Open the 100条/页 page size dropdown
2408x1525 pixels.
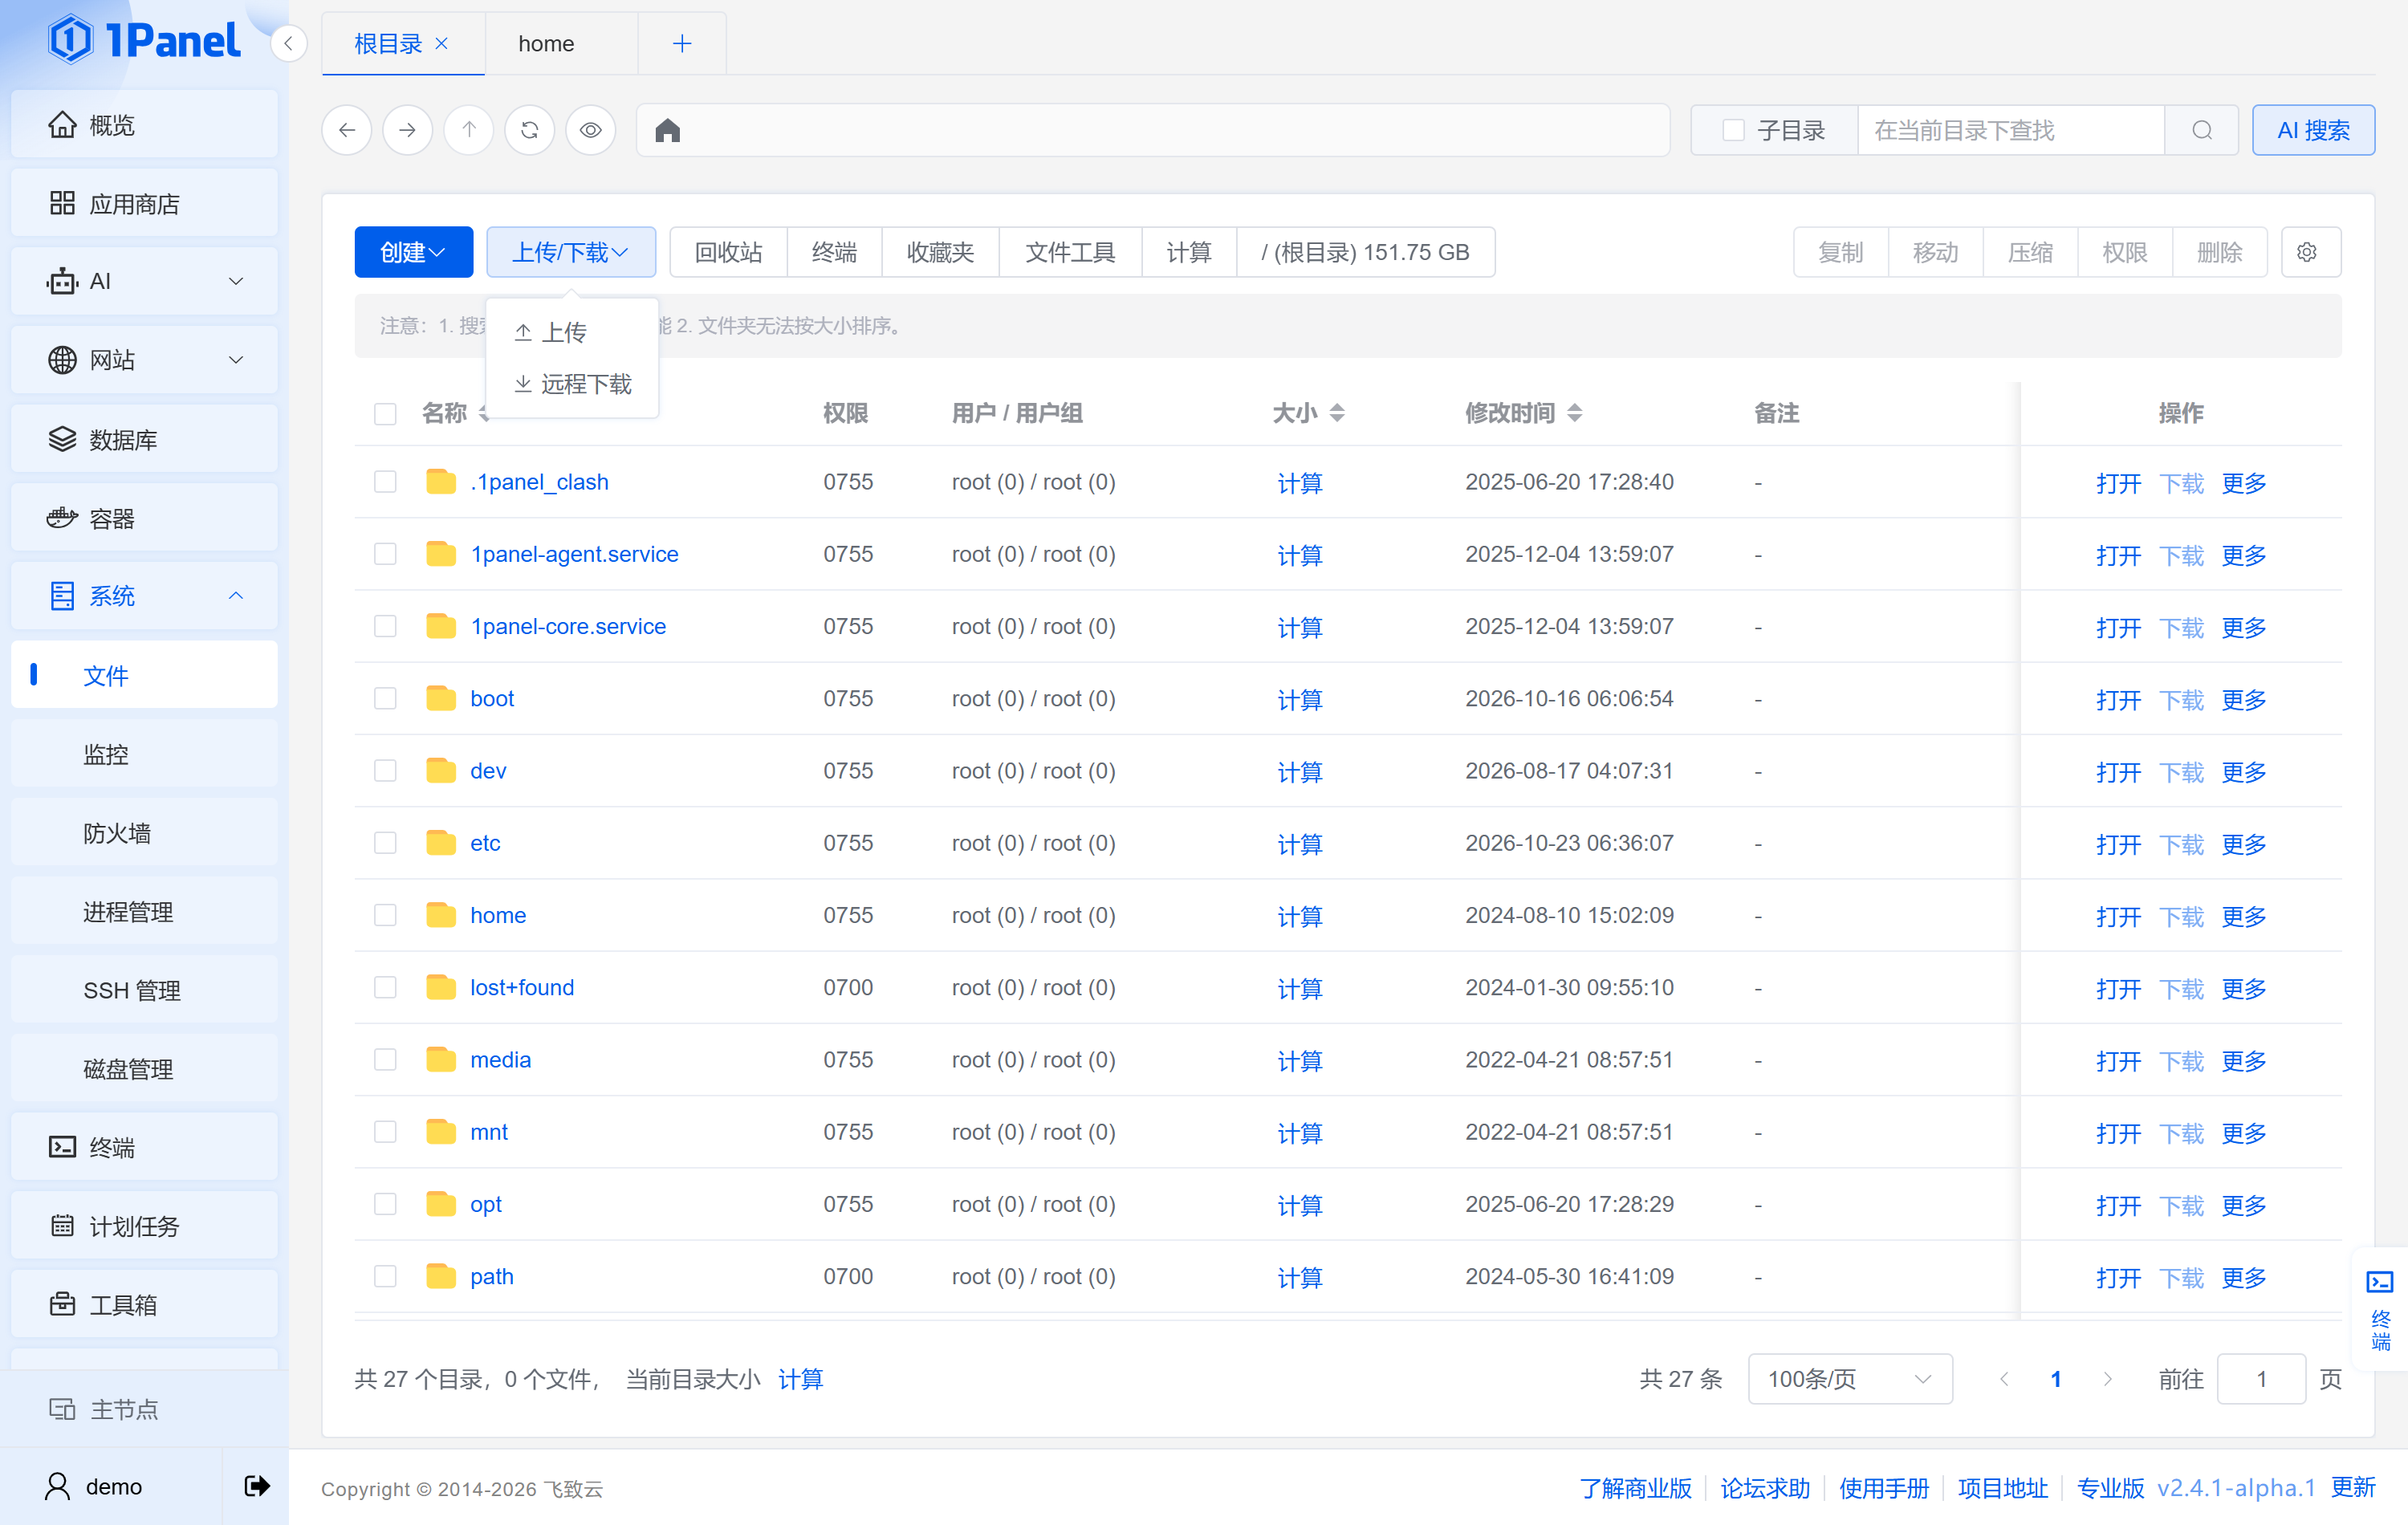1849,1379
